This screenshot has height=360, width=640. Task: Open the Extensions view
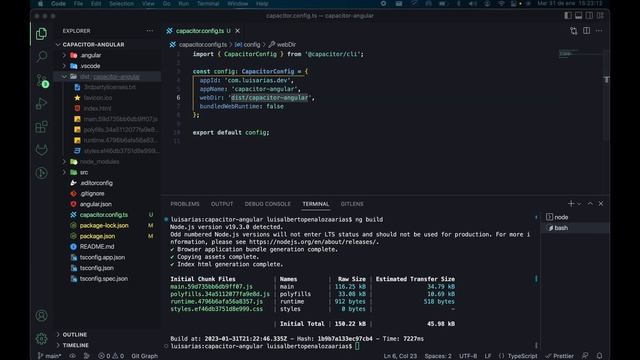pos(41,127)
